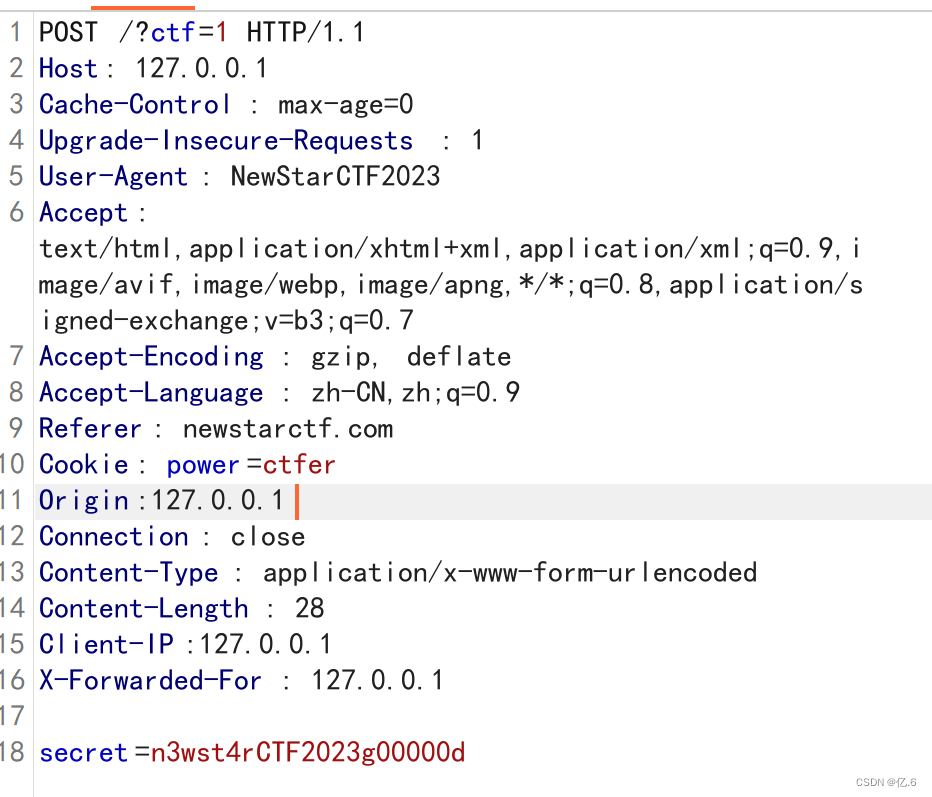Select the 'secret' body parameter on line 18
932x797 pixels.
(83, 752)
